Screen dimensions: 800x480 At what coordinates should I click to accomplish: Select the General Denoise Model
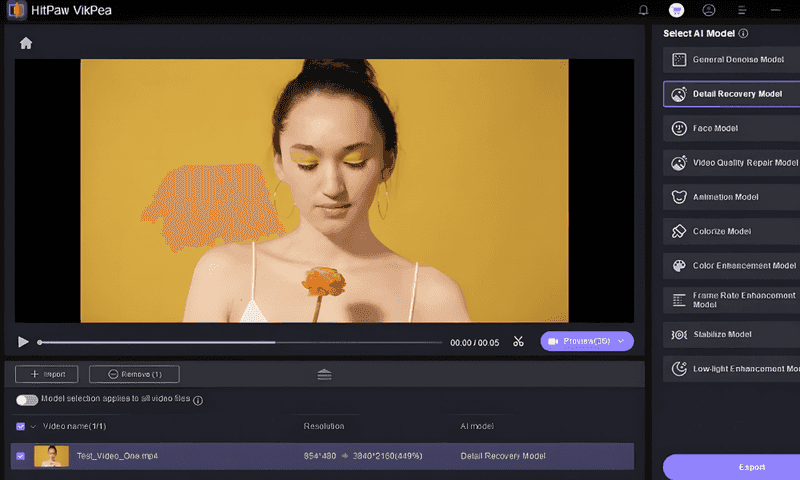732,60
